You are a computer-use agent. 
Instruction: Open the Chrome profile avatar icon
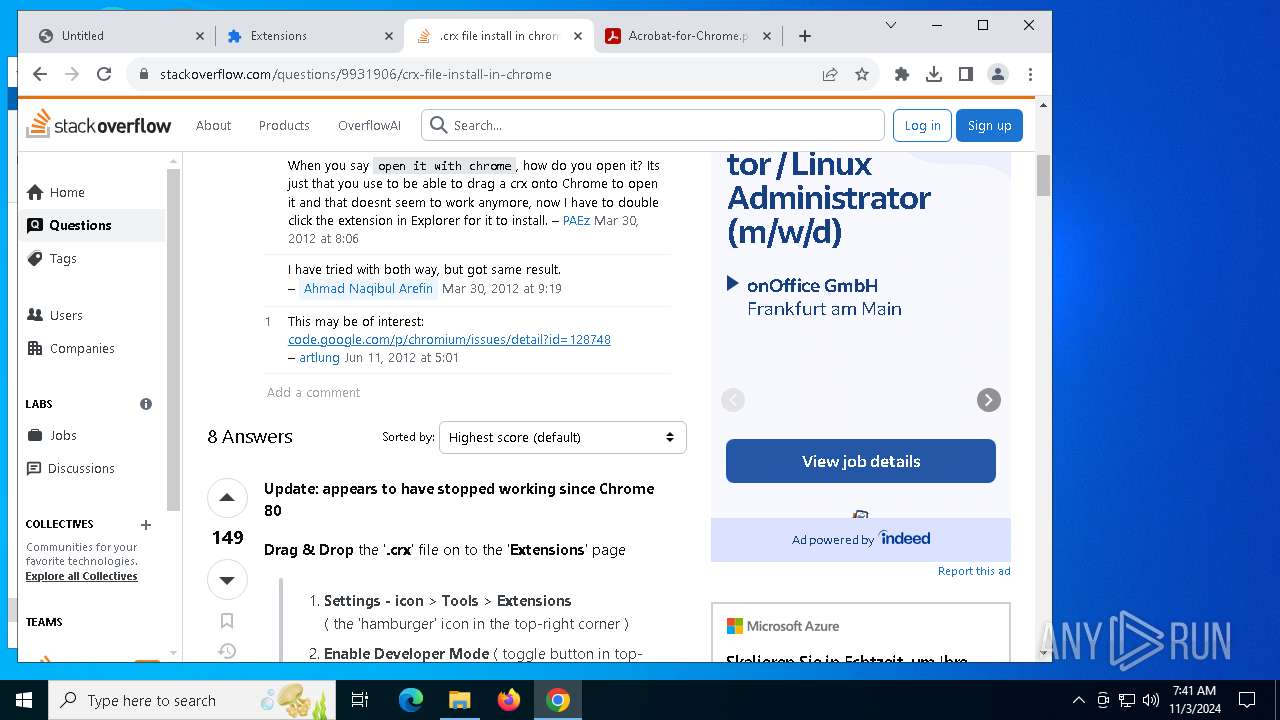pos(998,74)
